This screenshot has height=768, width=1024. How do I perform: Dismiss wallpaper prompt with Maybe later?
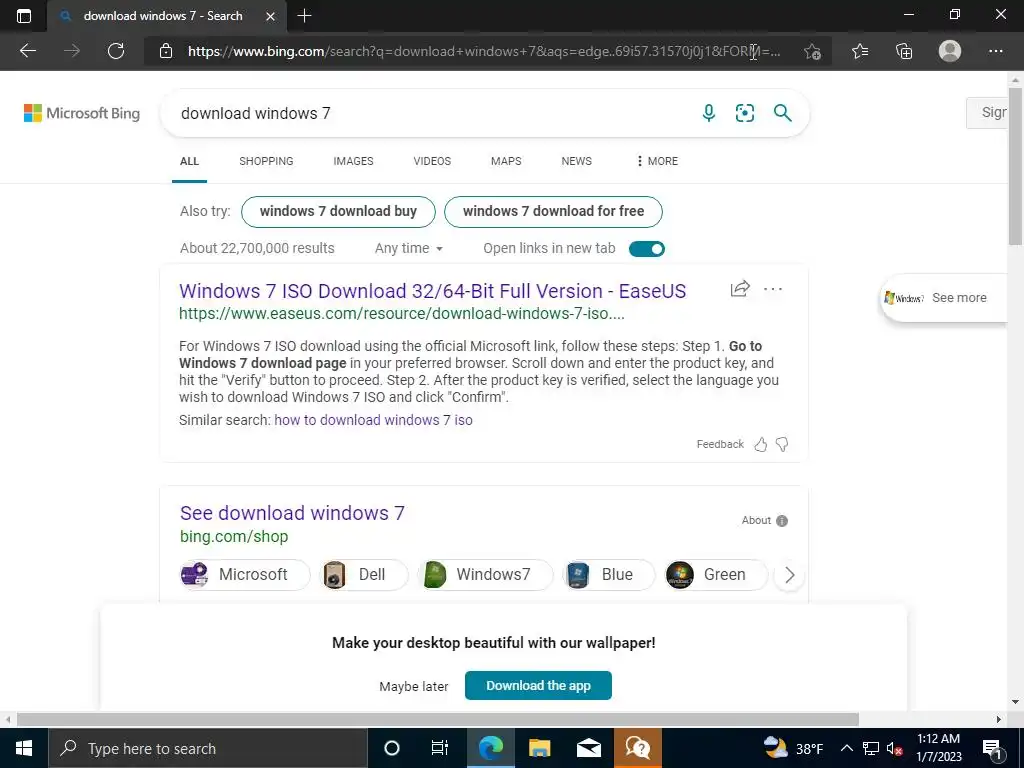click(413, 686)
